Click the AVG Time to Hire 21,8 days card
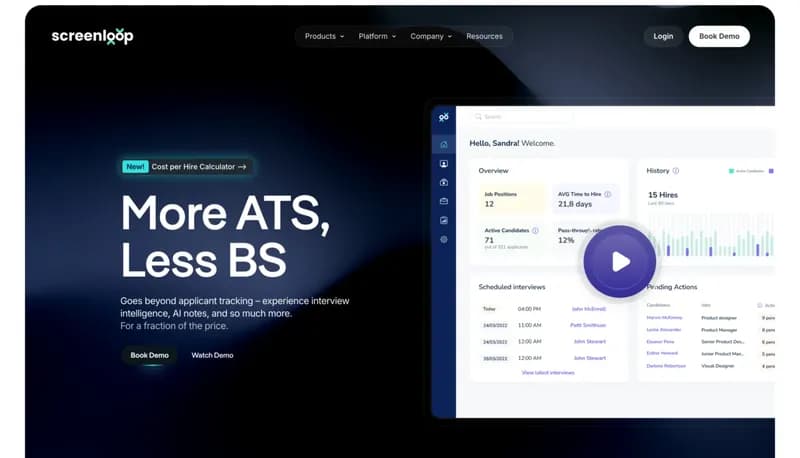The width and height of the screenshot is (800, 458). click(x=585, y=199)
